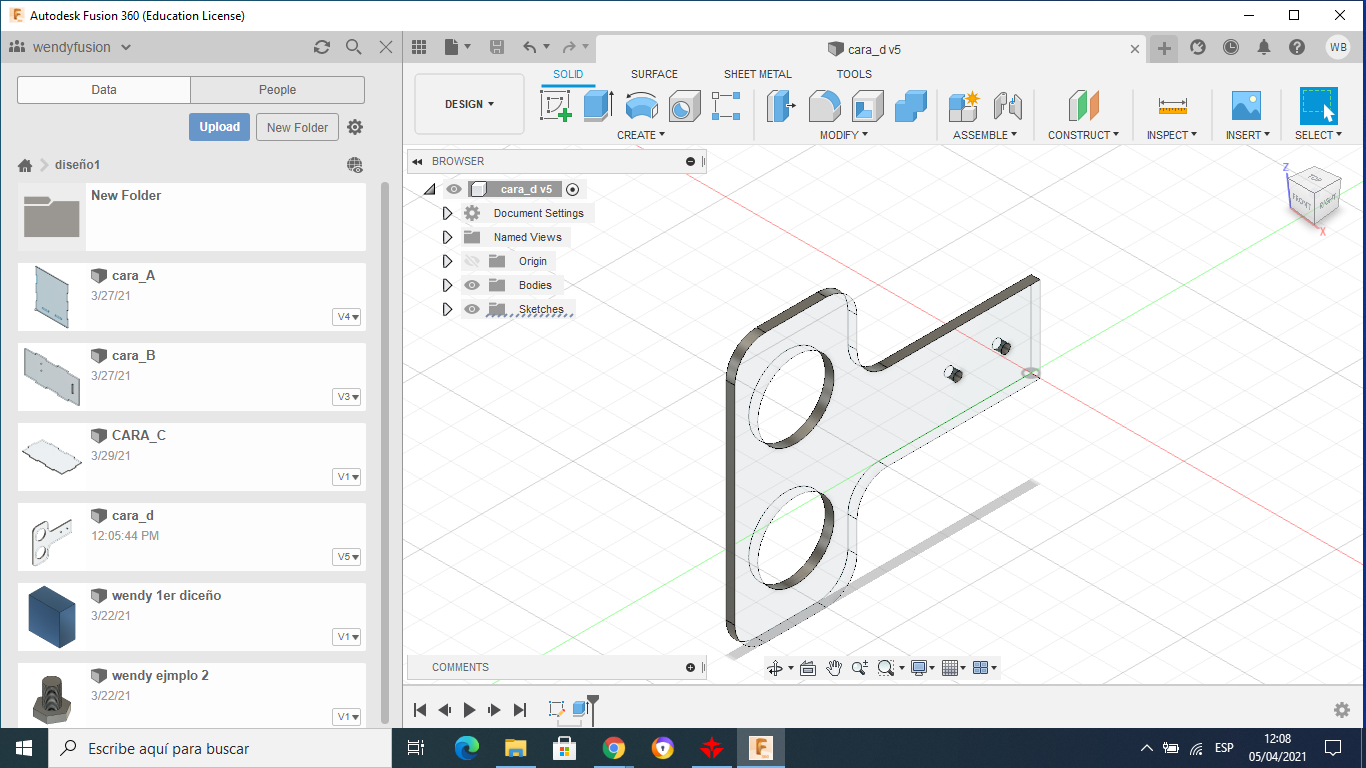Open the MODIFY dropdown menu
Image resolution: width=1366 pixels, height=768 pixels.
[x=844, y=135]
